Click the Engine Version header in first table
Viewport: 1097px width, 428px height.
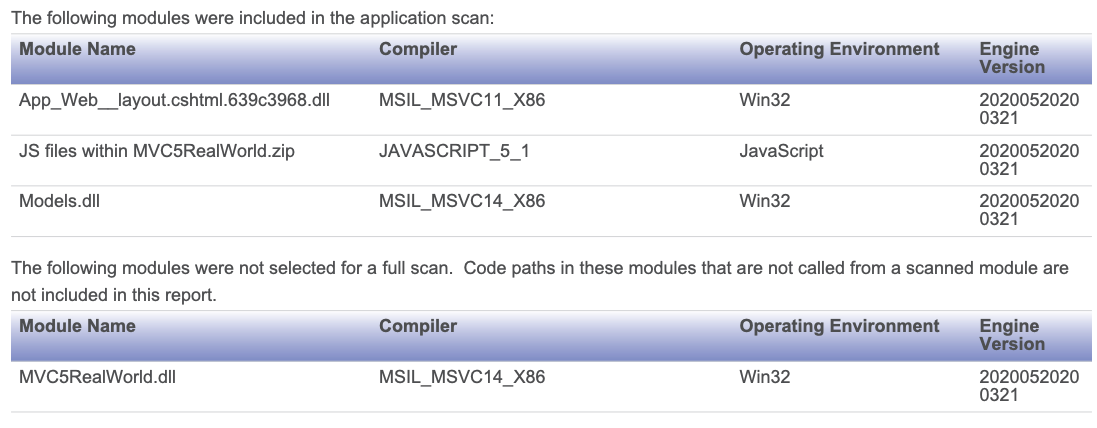(1012, 58)
